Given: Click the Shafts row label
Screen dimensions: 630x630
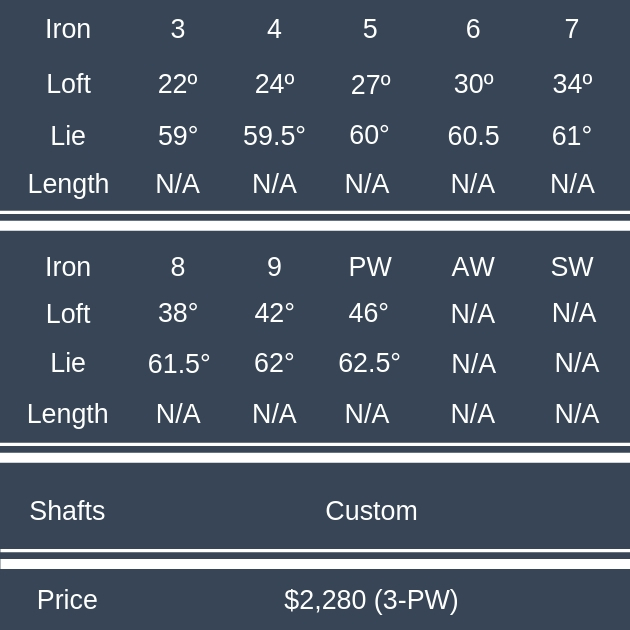Looking at the screenshot, I should click(67, 511).
